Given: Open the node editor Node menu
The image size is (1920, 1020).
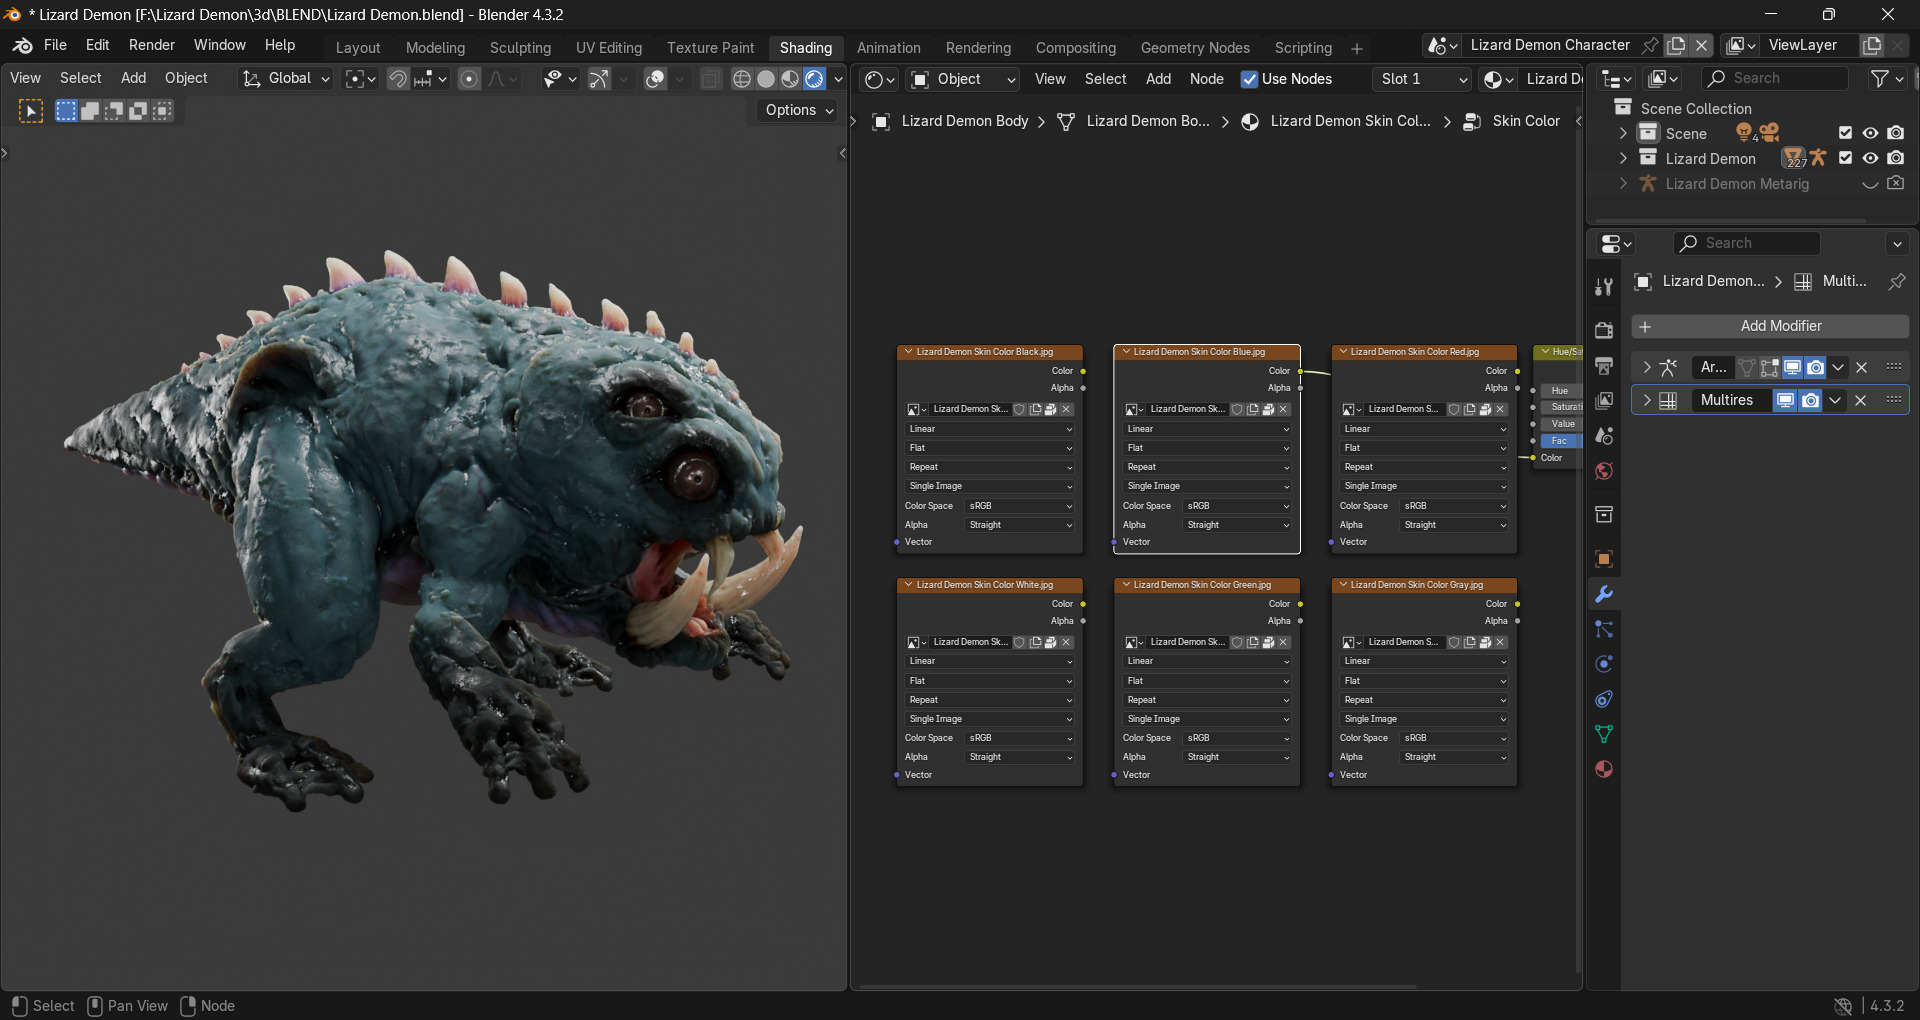Looking at the screenshot, I should pyautogui.click(x=1206, y=79).
